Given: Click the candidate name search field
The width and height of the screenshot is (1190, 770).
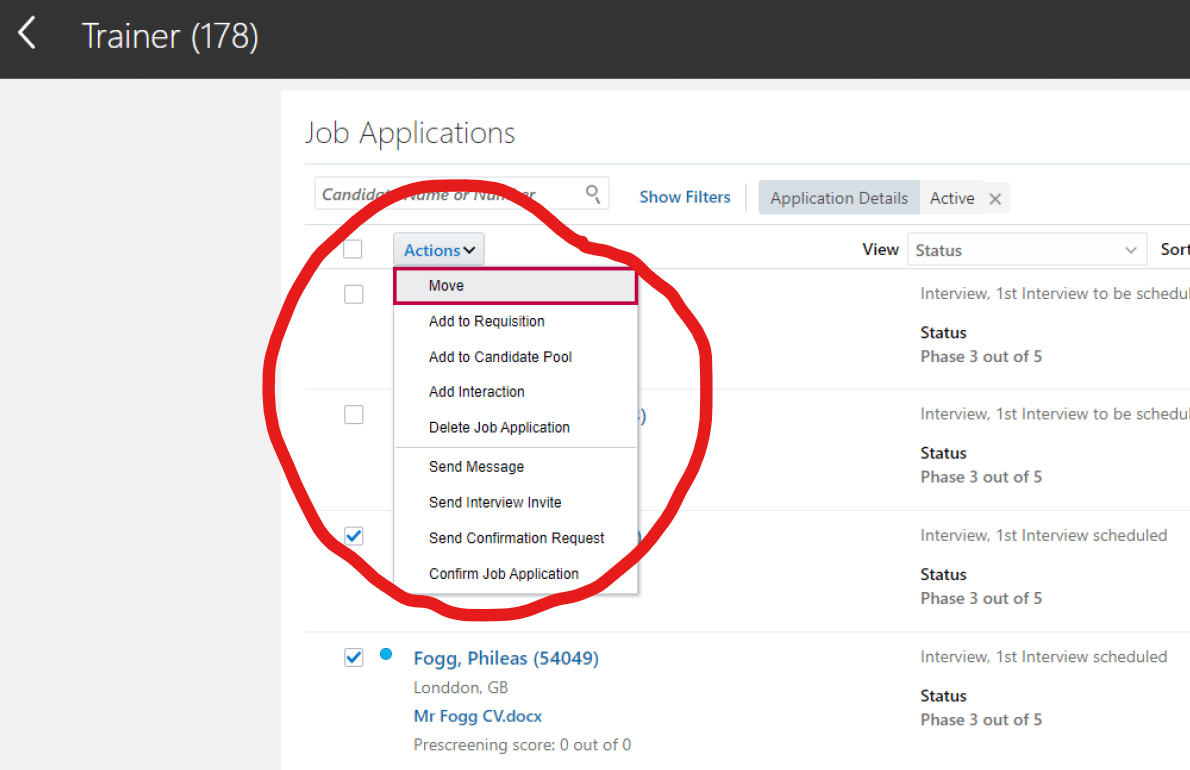Looking at the screenshot, I should [x=450, y=194].
